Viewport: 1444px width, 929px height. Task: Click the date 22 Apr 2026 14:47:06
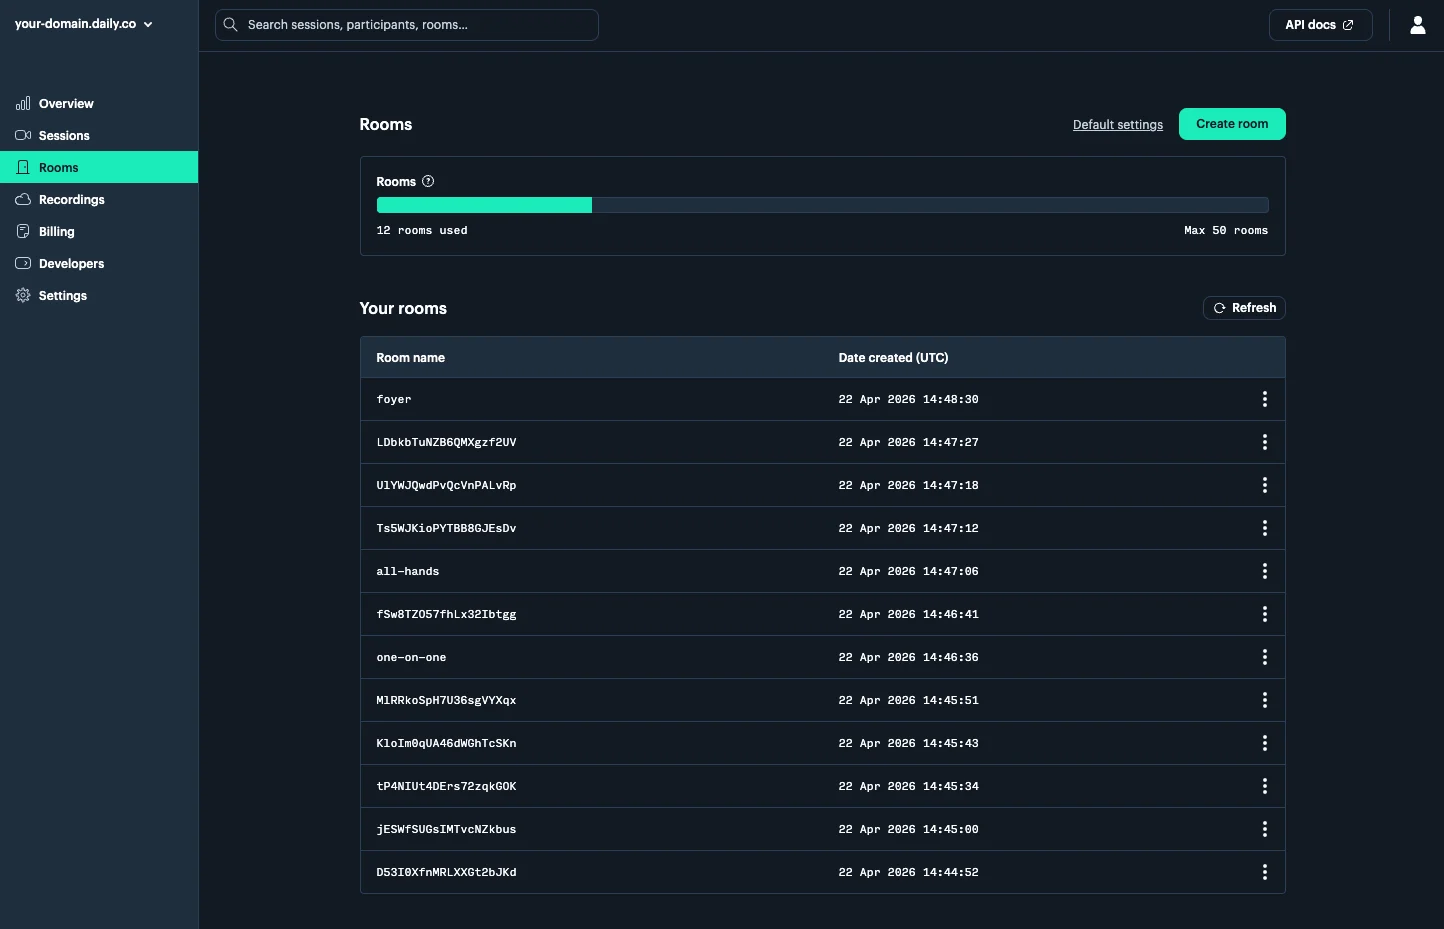[908, 571]
